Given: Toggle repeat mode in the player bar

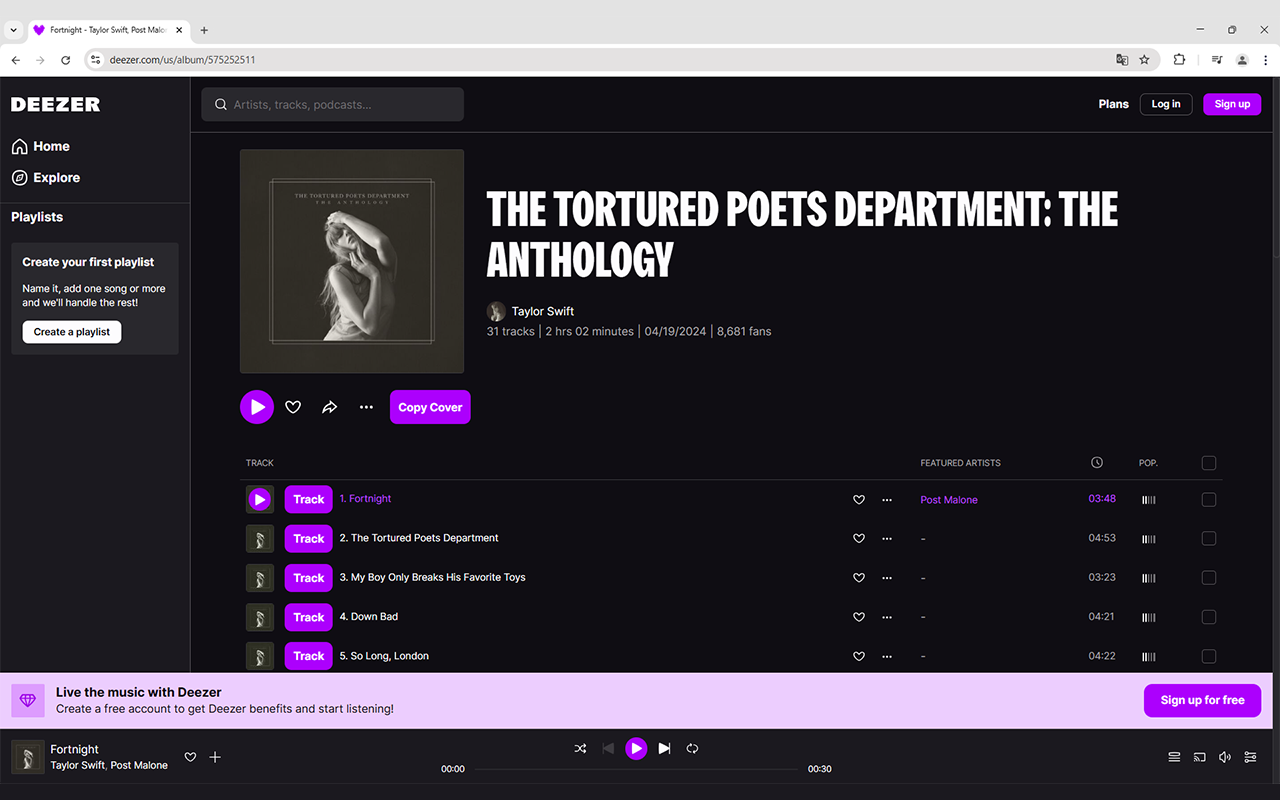Looking at the screenshot, I should 692,748.
